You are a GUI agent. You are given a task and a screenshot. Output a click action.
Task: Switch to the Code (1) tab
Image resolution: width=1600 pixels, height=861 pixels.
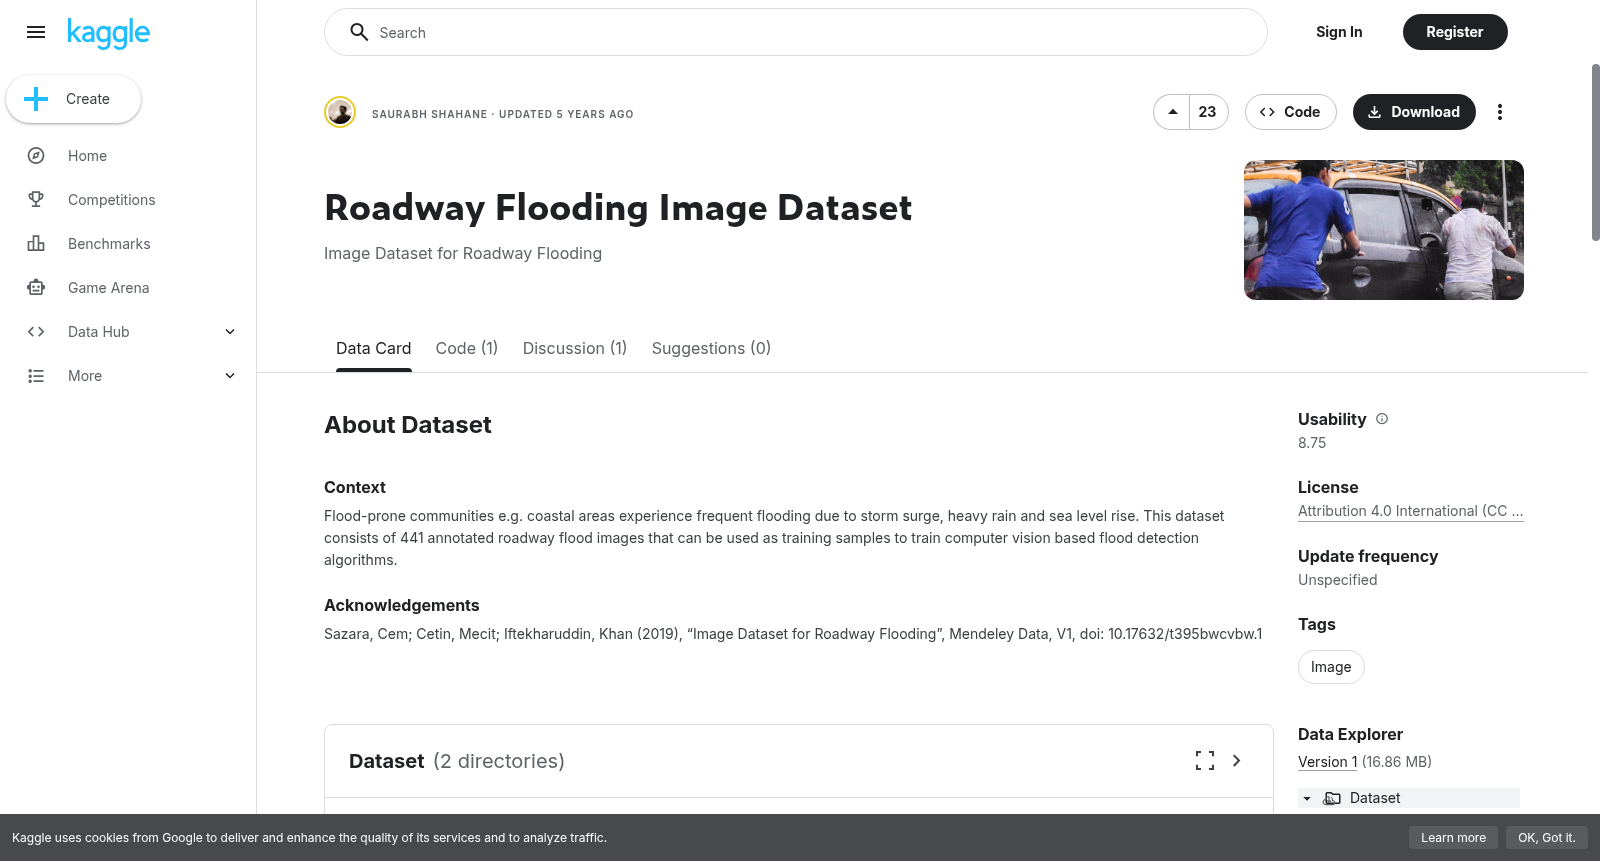click(467, 348)
